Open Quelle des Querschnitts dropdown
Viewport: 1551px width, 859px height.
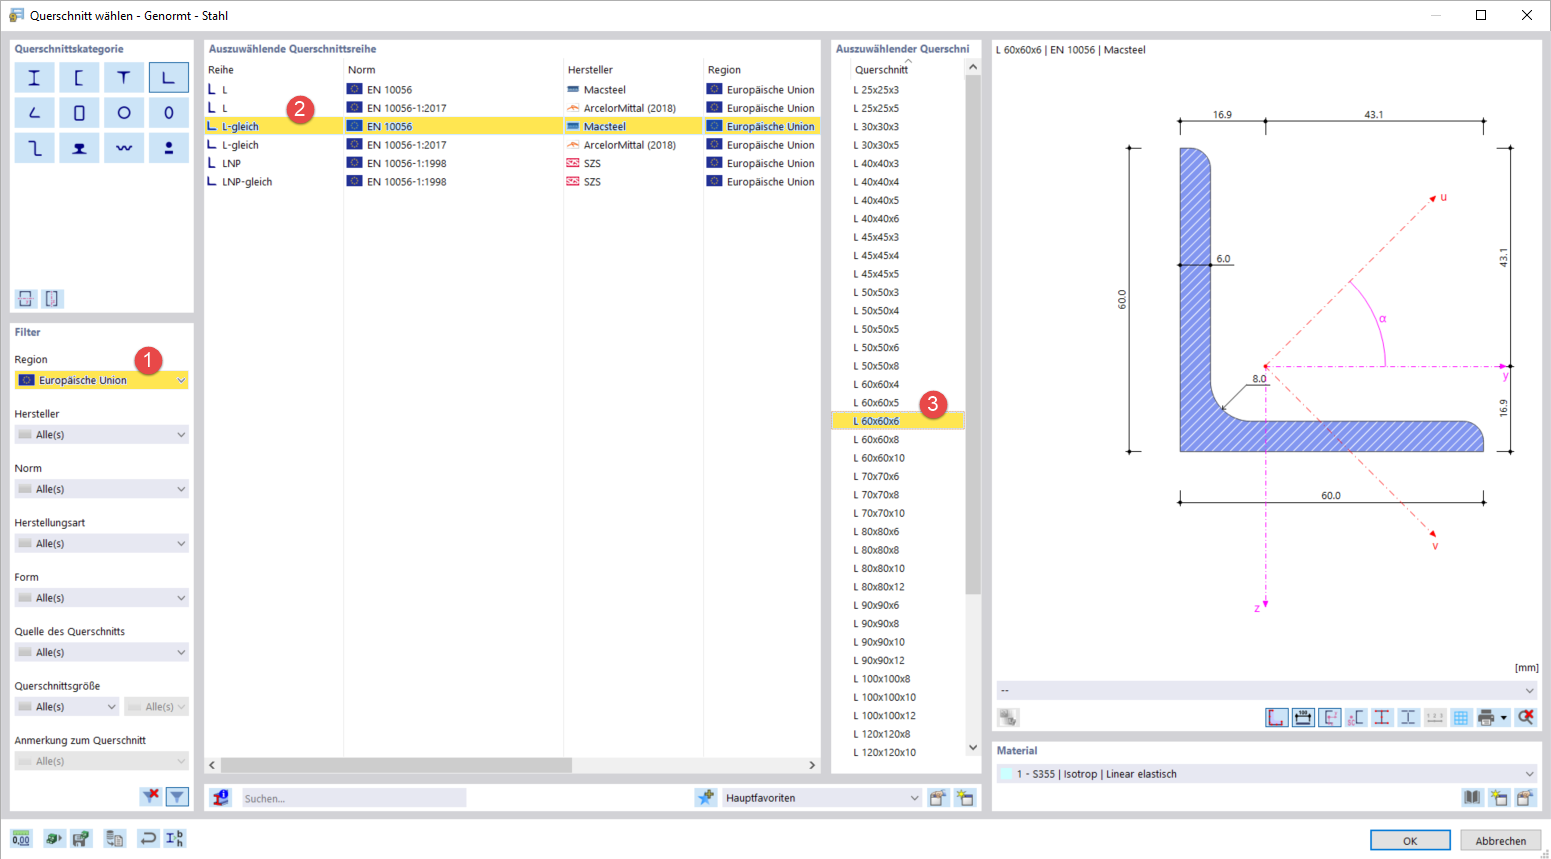tap(102, 652)
